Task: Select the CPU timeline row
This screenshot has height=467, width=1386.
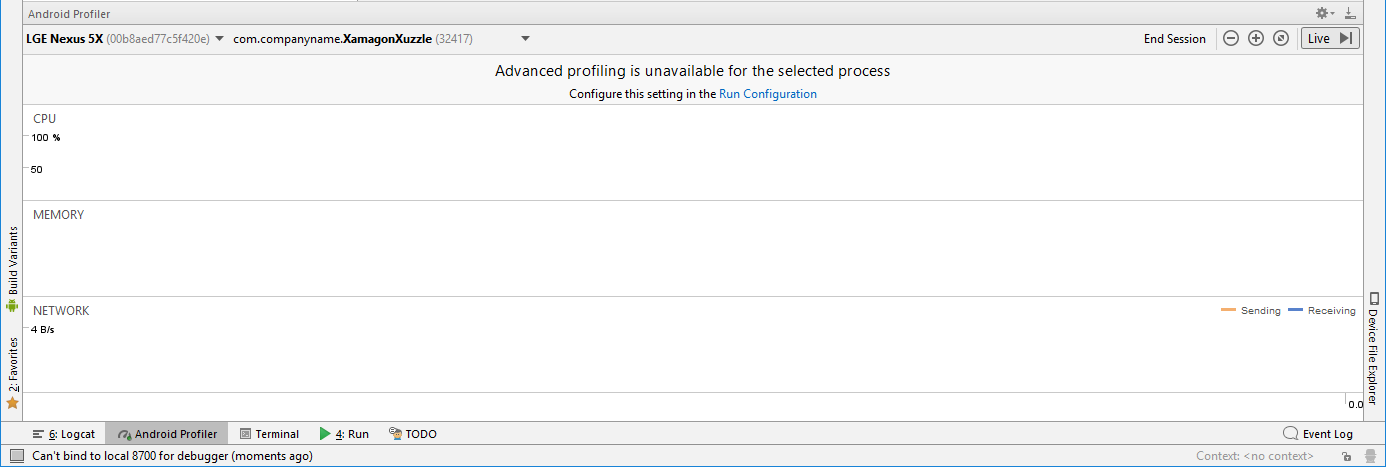Action: pos(692,153)
